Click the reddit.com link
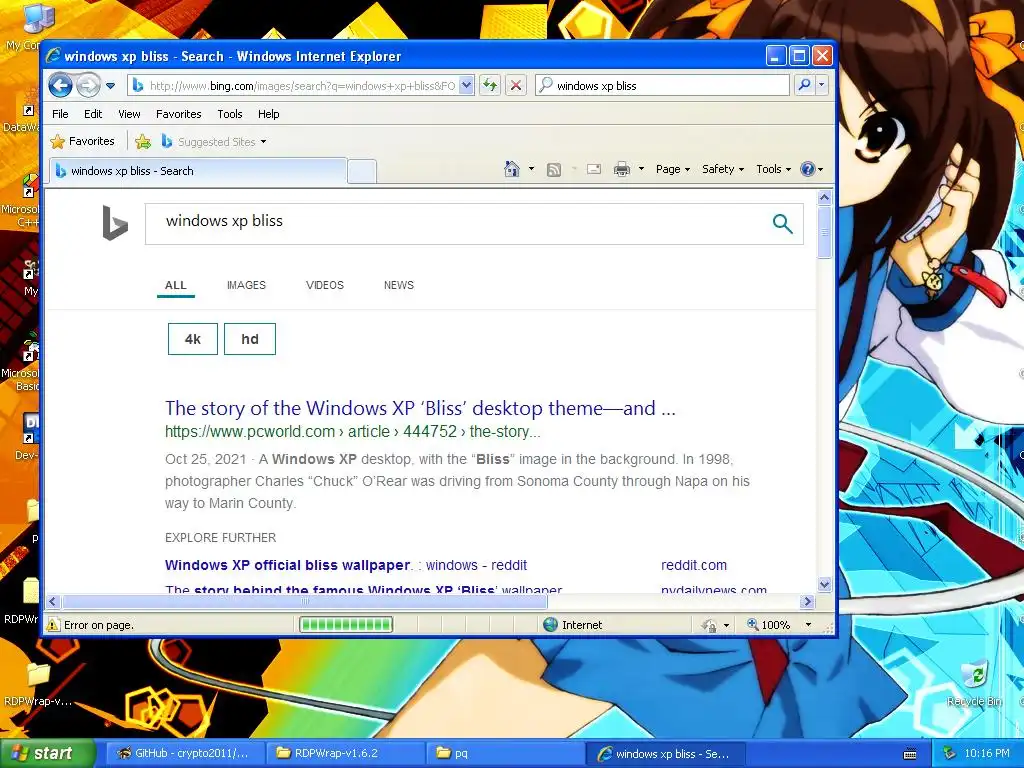The image size is (1024, 768). click(694, 565)
